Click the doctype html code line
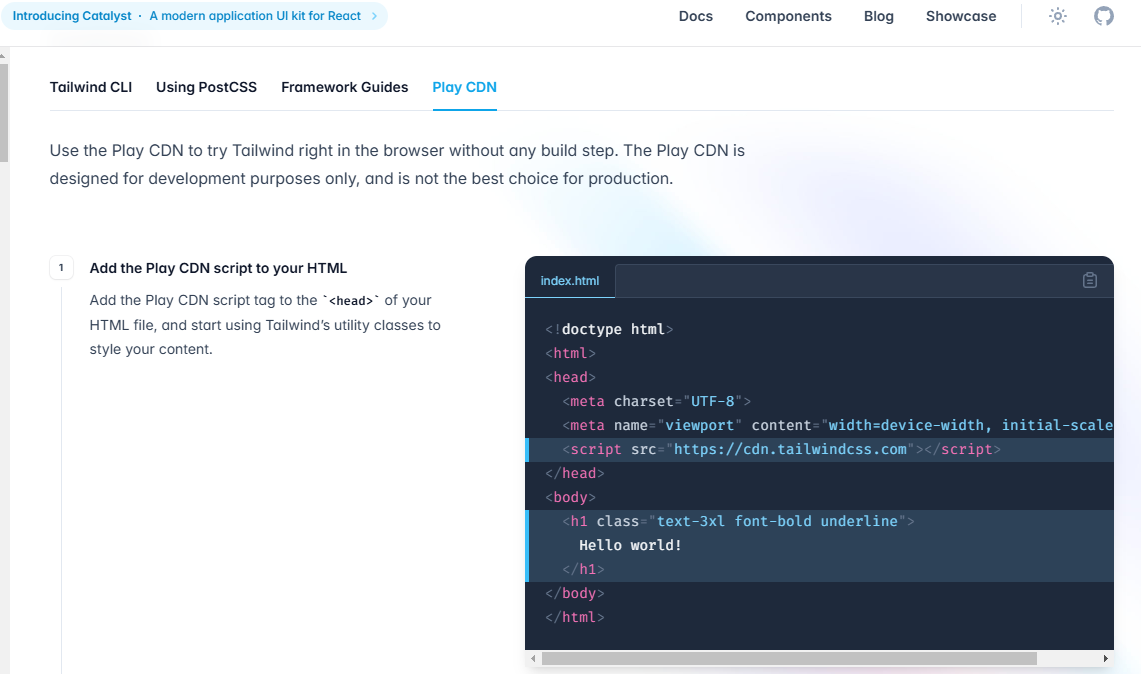Screen dimensions: 1141x674 [609, 329]
